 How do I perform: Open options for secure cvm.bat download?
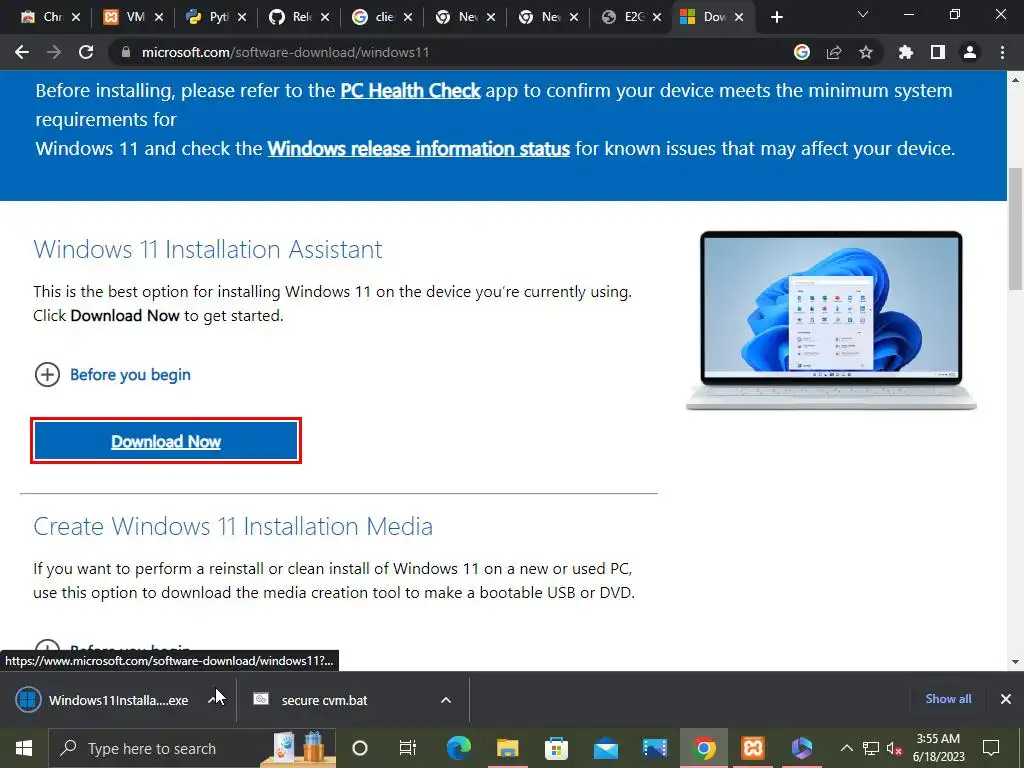446,700
